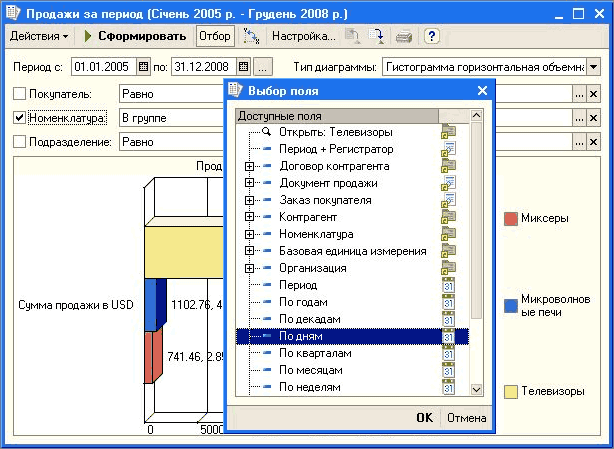Viewport: 614px width, 449px height.
Task: Click calendar icon in По декадам row
Action: 448,319
